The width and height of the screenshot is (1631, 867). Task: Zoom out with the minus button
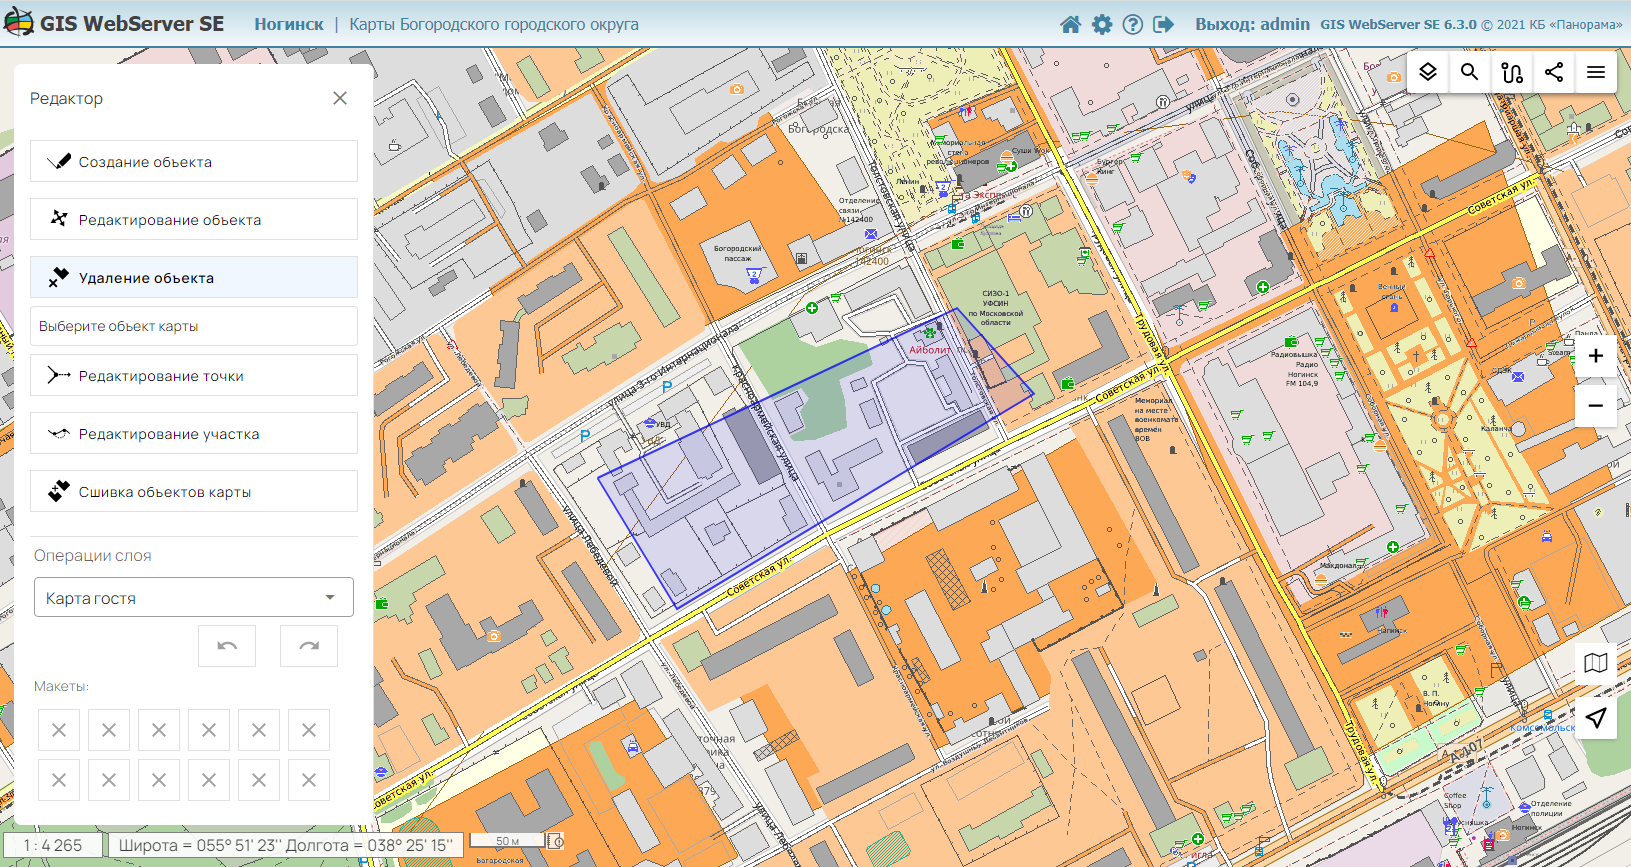point(1595,406)
